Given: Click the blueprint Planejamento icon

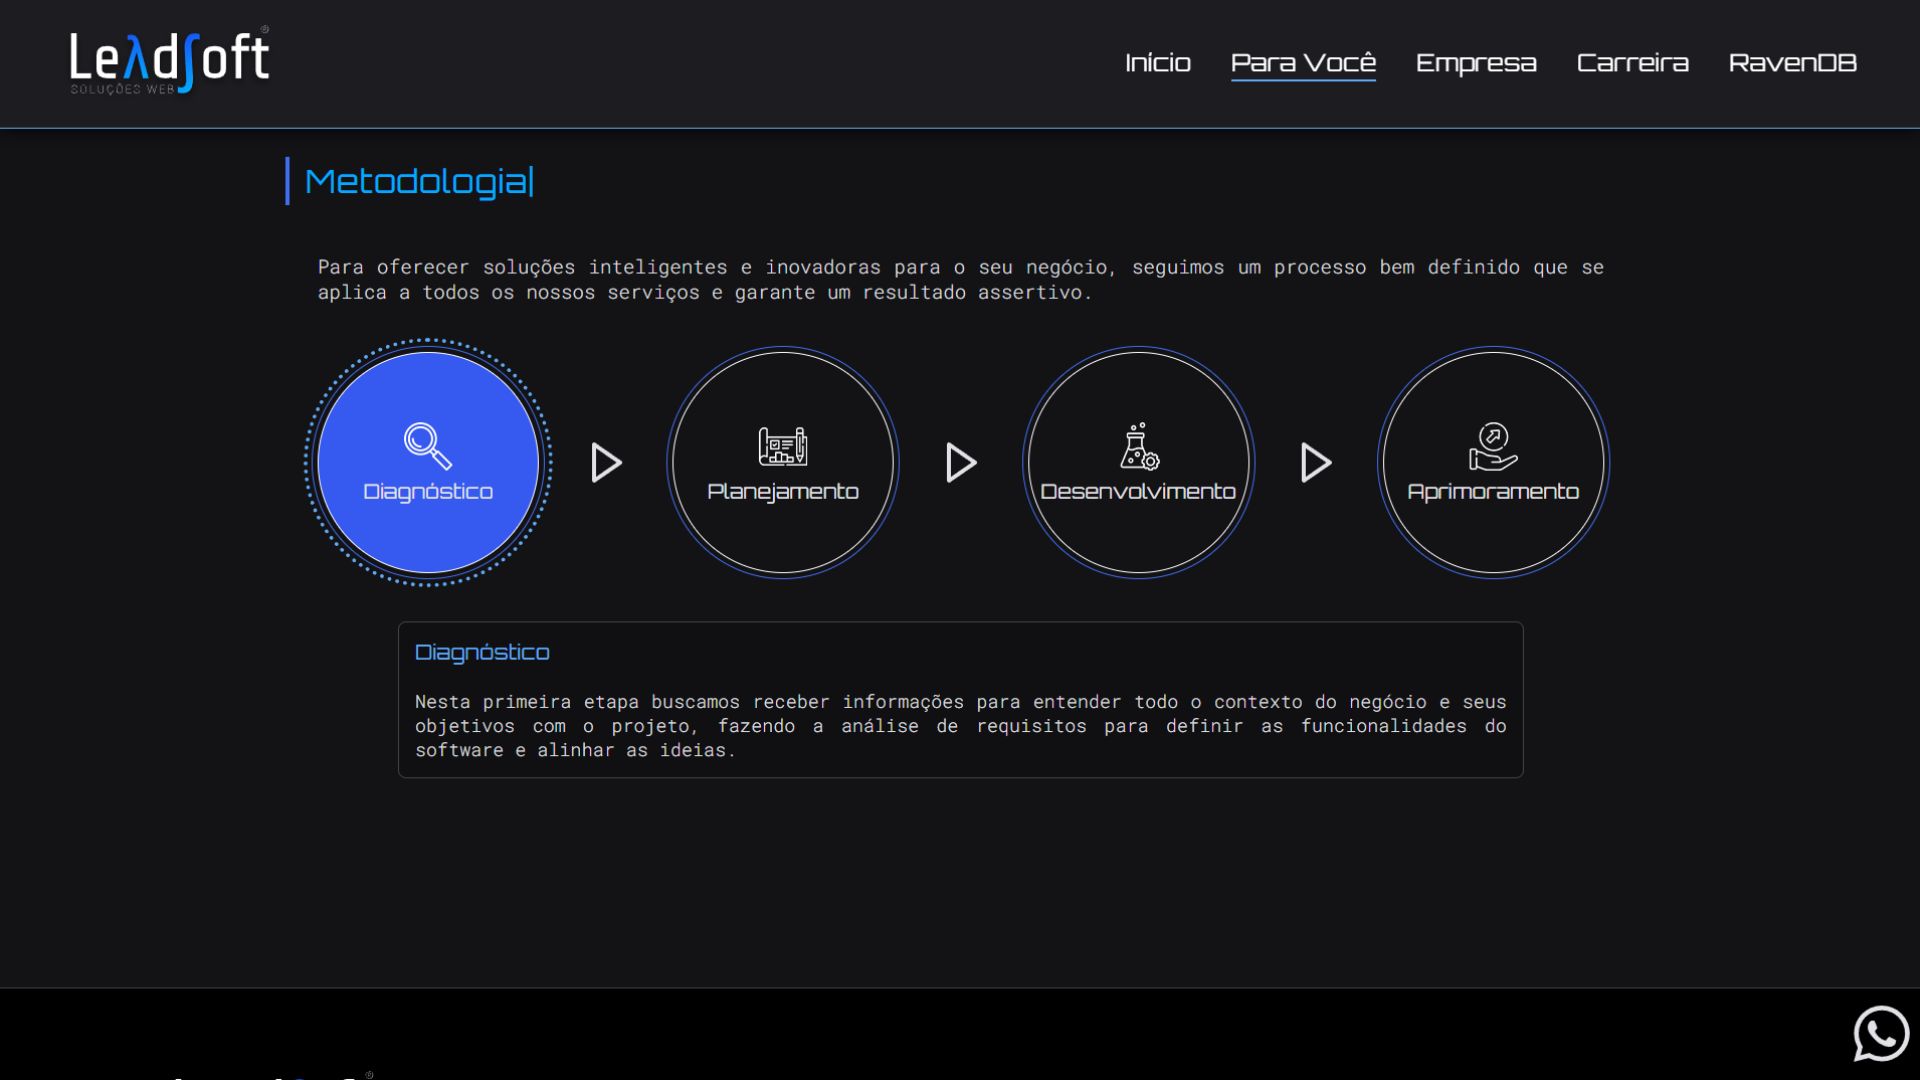Looking at the screenshot, I should [x=783, y=446].
